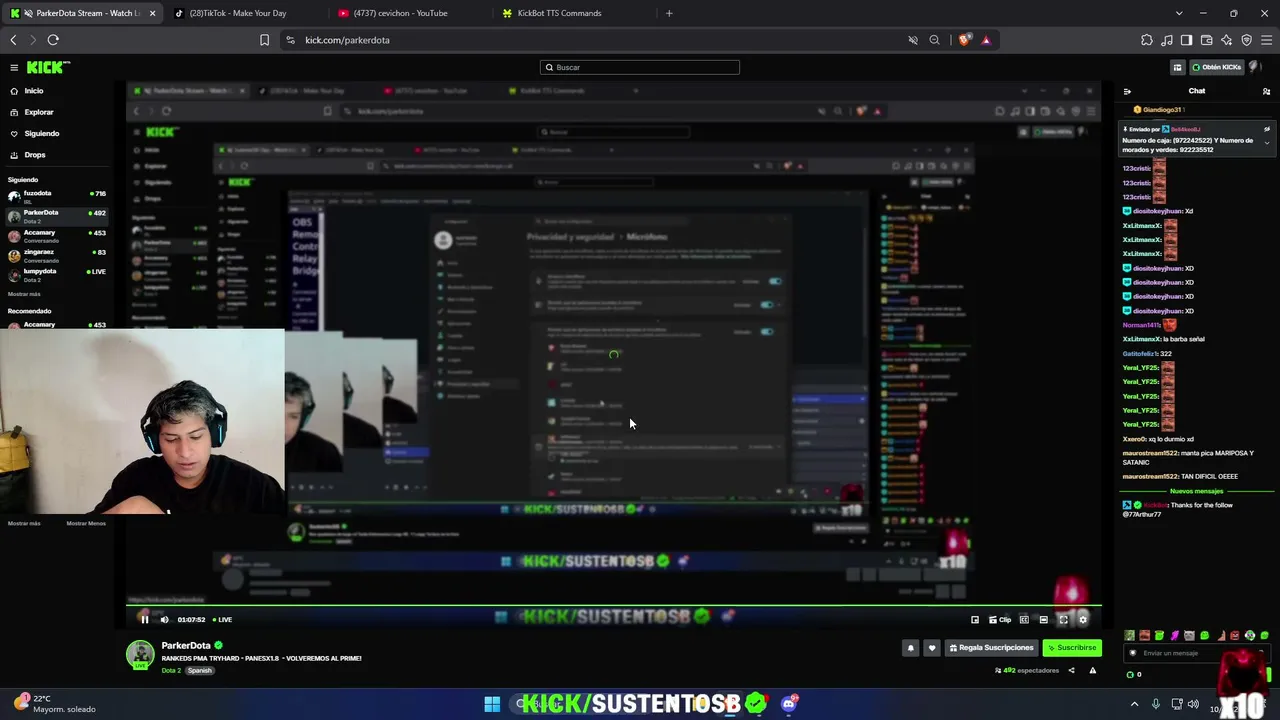Open the Windows Start menu
This screenshot has width=1280, height=720.
point(492,704)
